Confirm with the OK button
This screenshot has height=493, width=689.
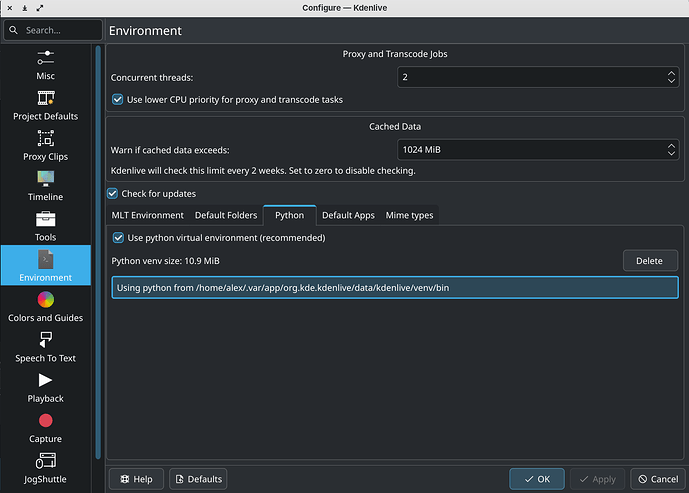537,479
